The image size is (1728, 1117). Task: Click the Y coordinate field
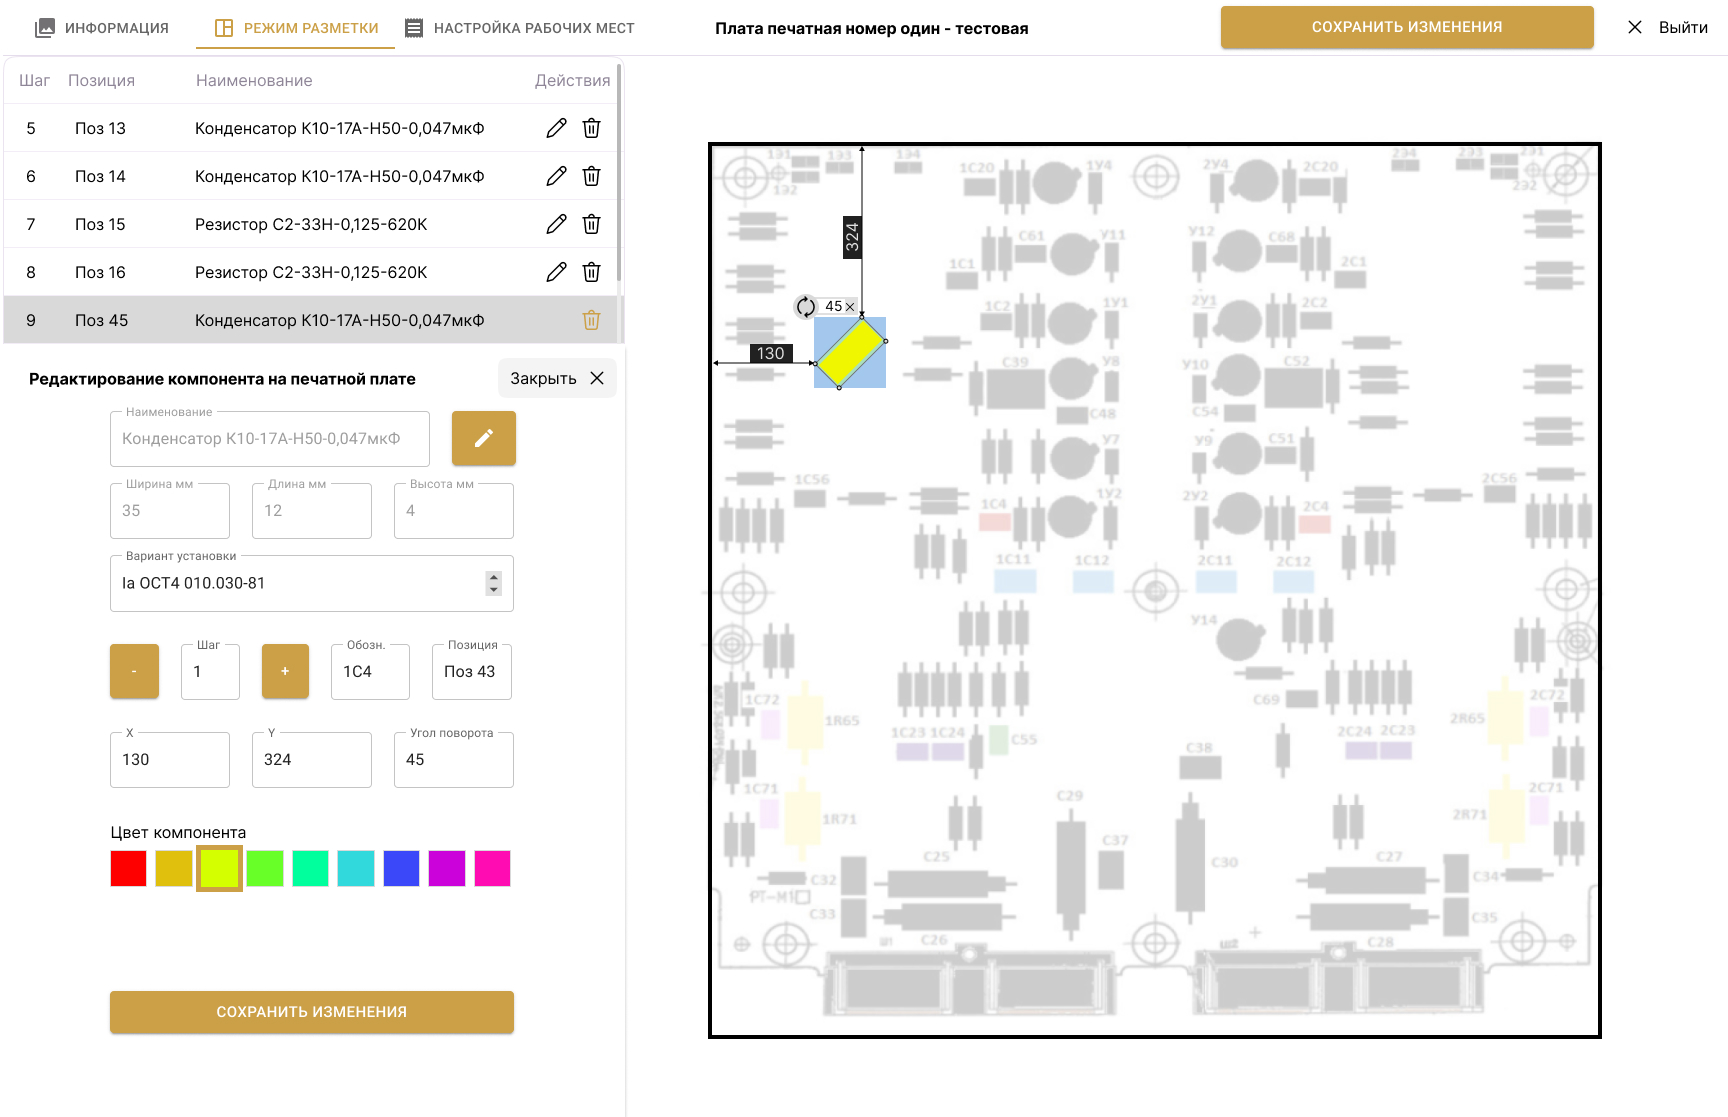pos(312,759)
